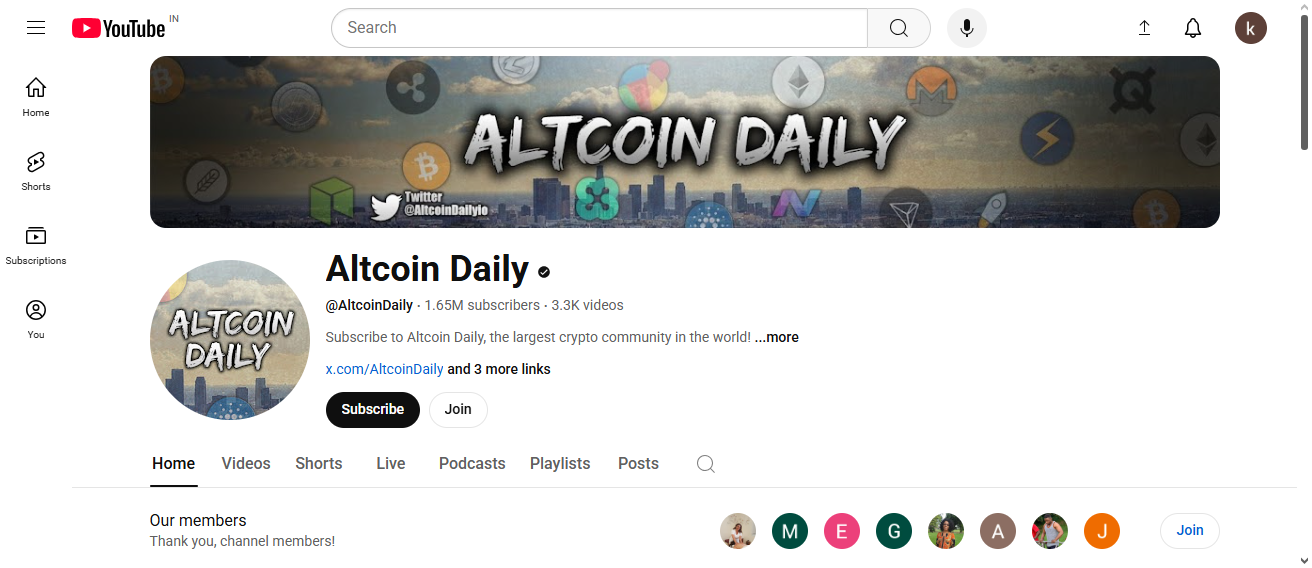The width and height of the screenshot is (1312, 568).
Task: Open Subscriptions in the sidebar
Action: click(x=36, y=245)
